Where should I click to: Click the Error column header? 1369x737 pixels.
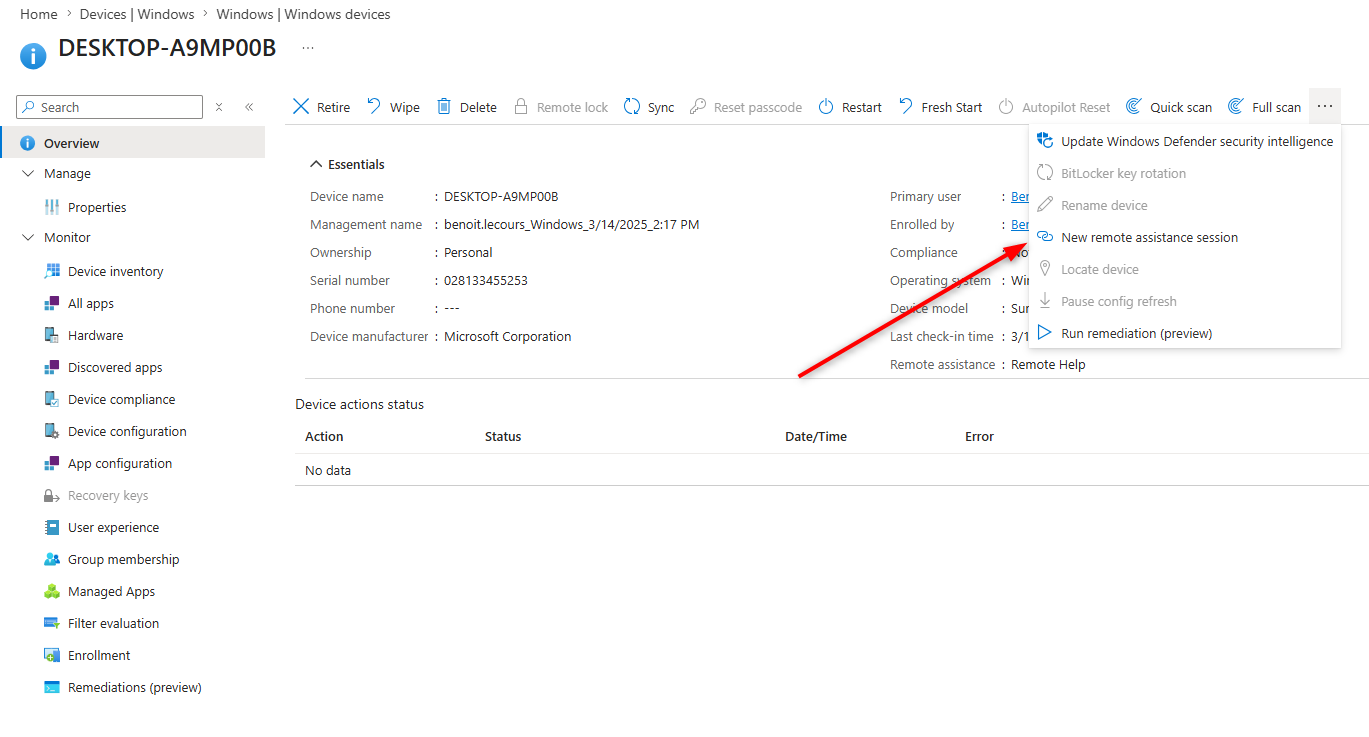(980, 436)
